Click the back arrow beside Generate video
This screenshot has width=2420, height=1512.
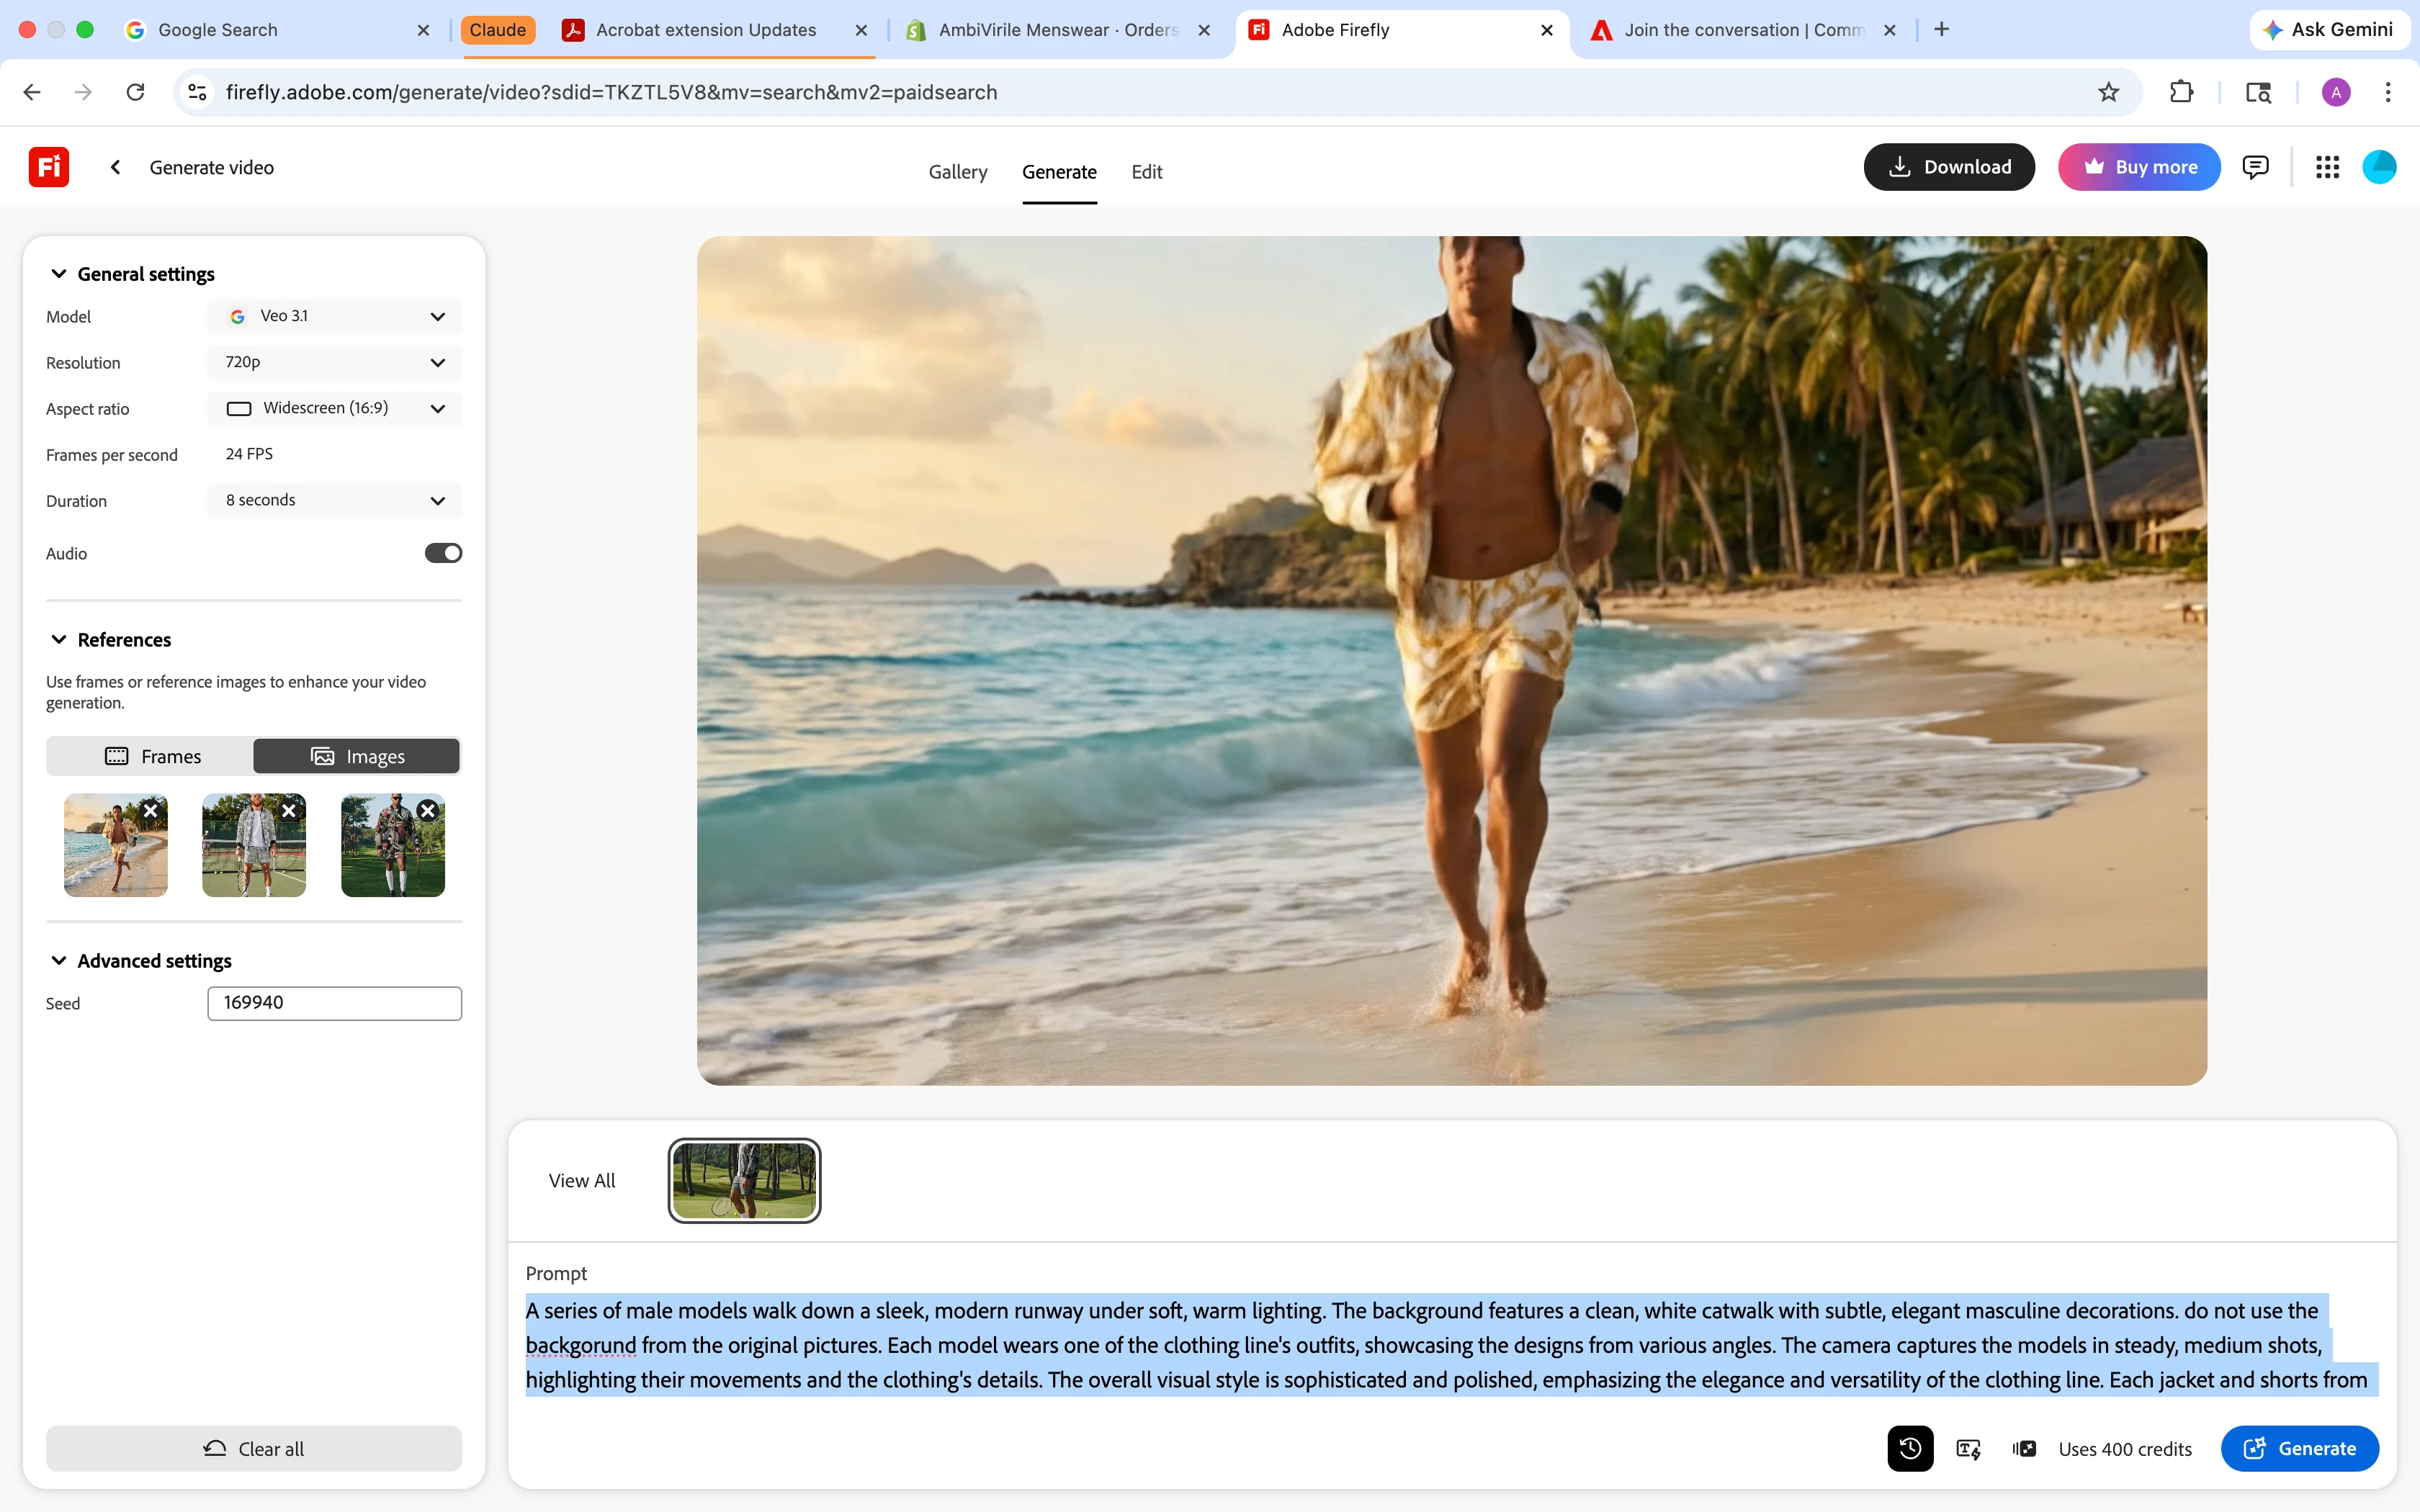tap(115, 167)
